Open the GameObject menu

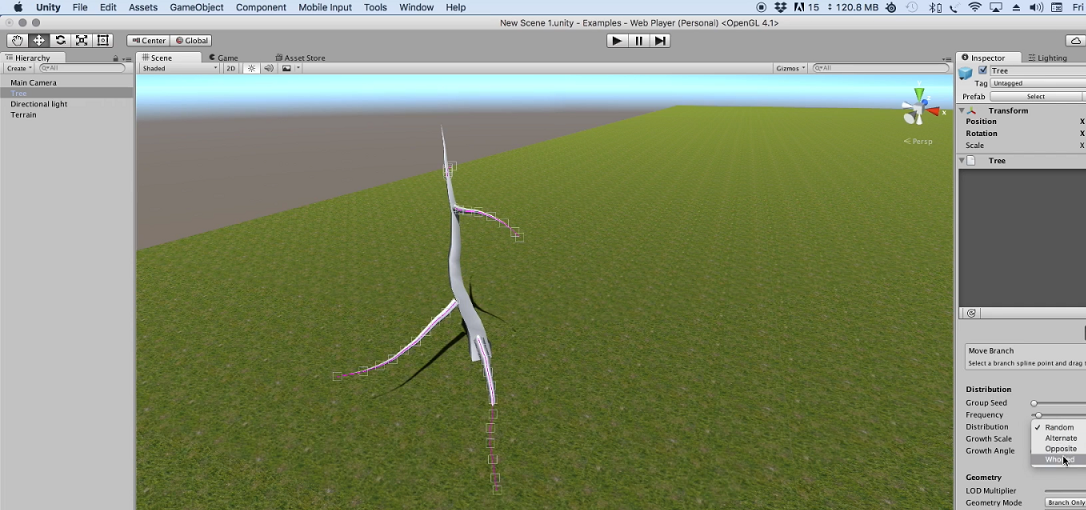197,8
